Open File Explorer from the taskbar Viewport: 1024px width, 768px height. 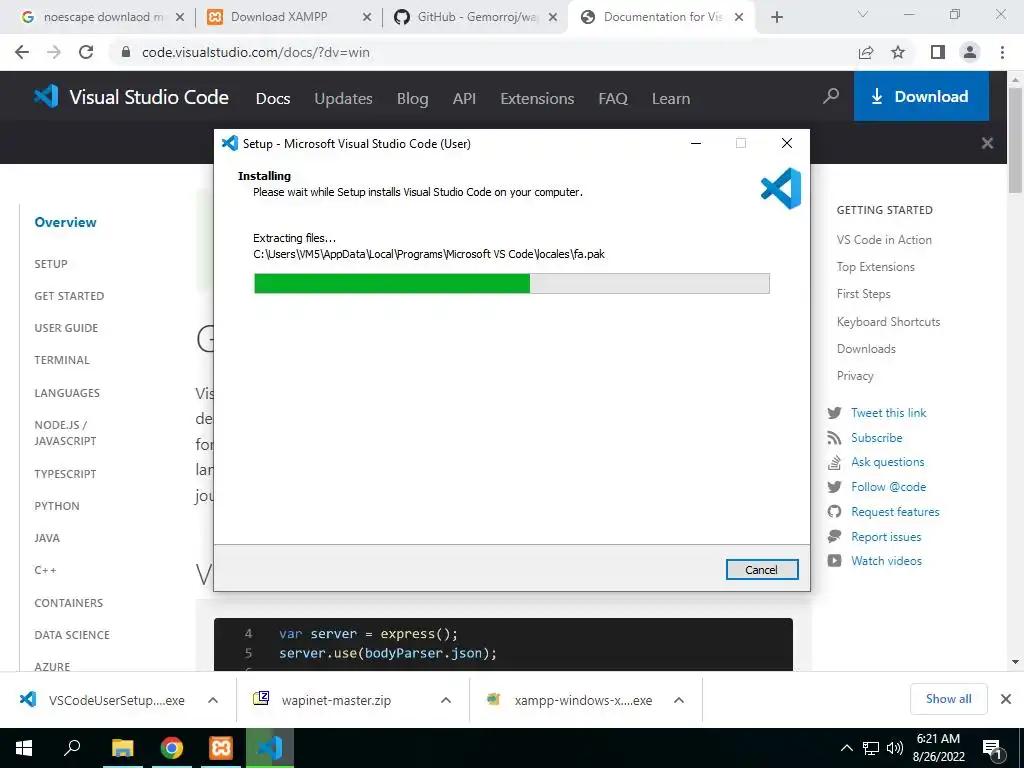pos(123,748)
